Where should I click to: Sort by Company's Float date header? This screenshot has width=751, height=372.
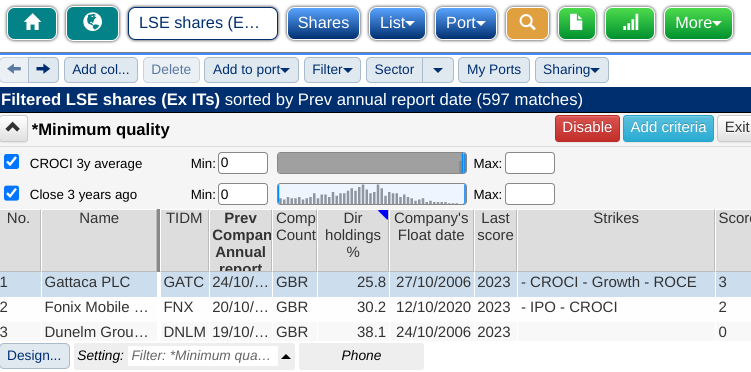(431, 240)
